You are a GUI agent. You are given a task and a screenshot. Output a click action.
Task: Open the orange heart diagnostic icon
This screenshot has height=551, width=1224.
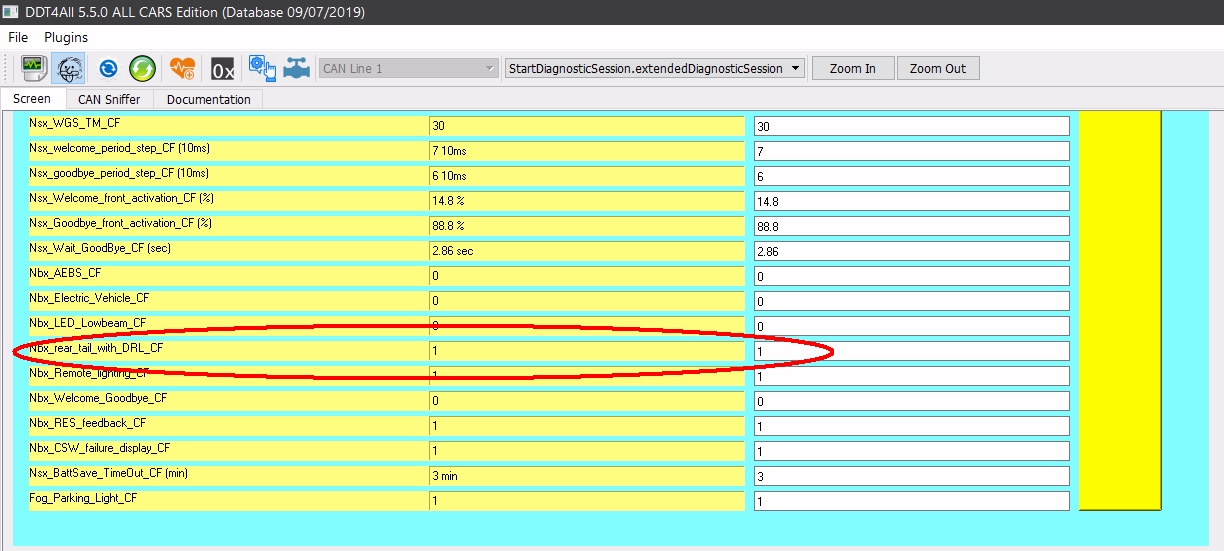[x=182, y=69]
